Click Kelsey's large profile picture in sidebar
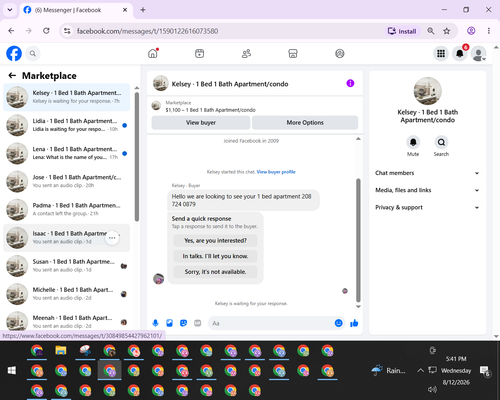Image resolution: width=500 pixels, height=400 pixels. click(428, 91)
